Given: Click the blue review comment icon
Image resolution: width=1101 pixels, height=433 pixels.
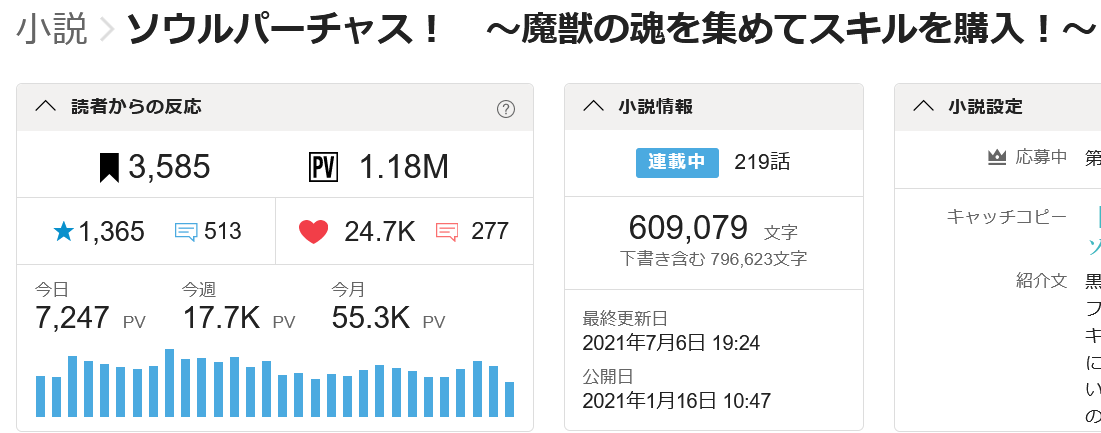Looking at the screenshot, I should (186, 232).
